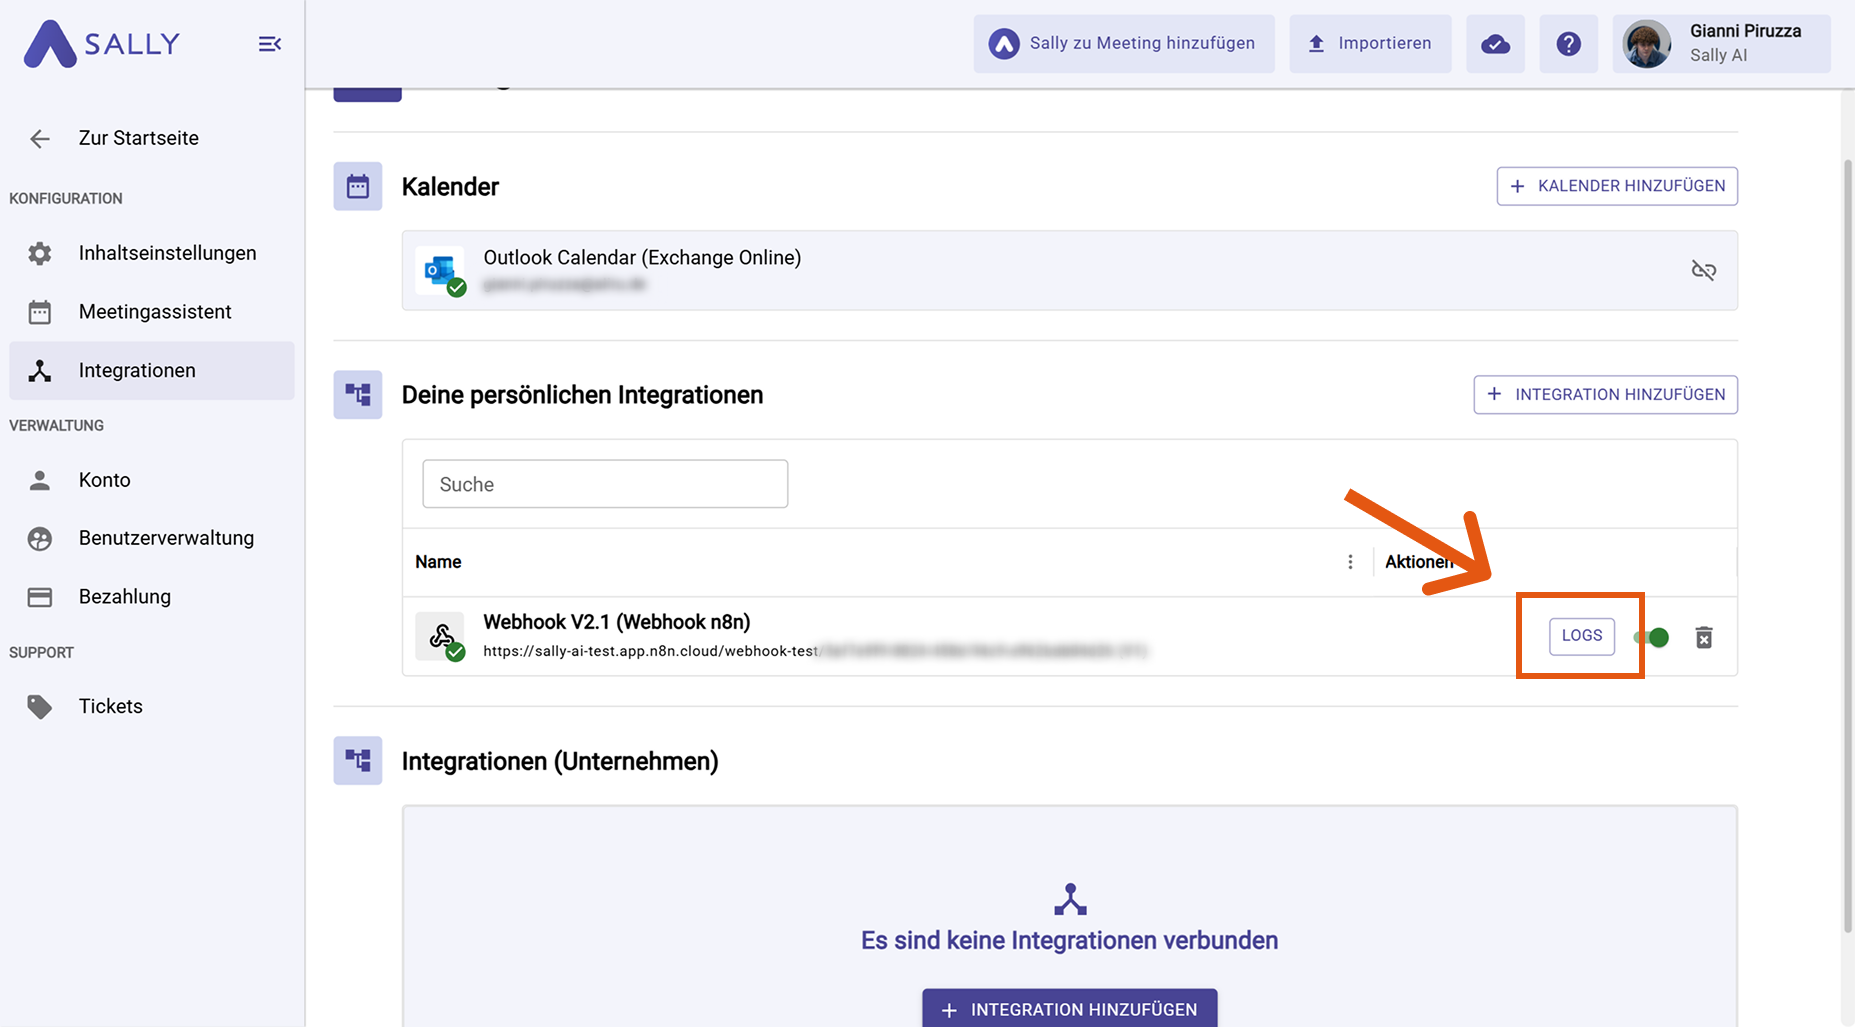Open Gianni Piruzza account menu
The width and height of the screenshot is (1855, 1027).
(x=1721, y=44)
